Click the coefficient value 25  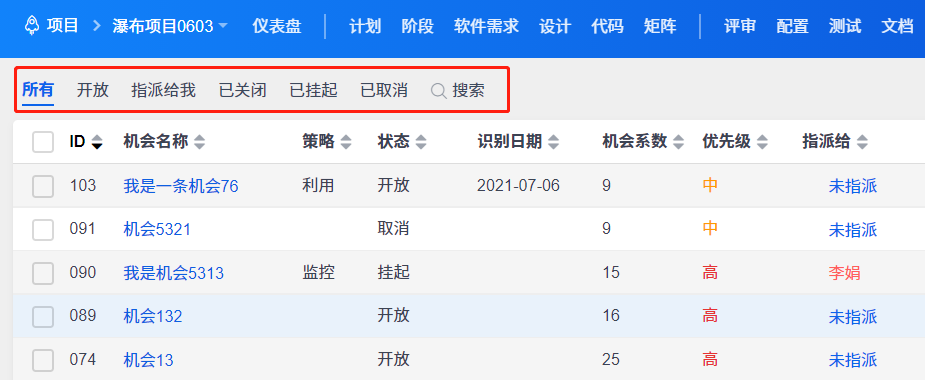(611, 359)
